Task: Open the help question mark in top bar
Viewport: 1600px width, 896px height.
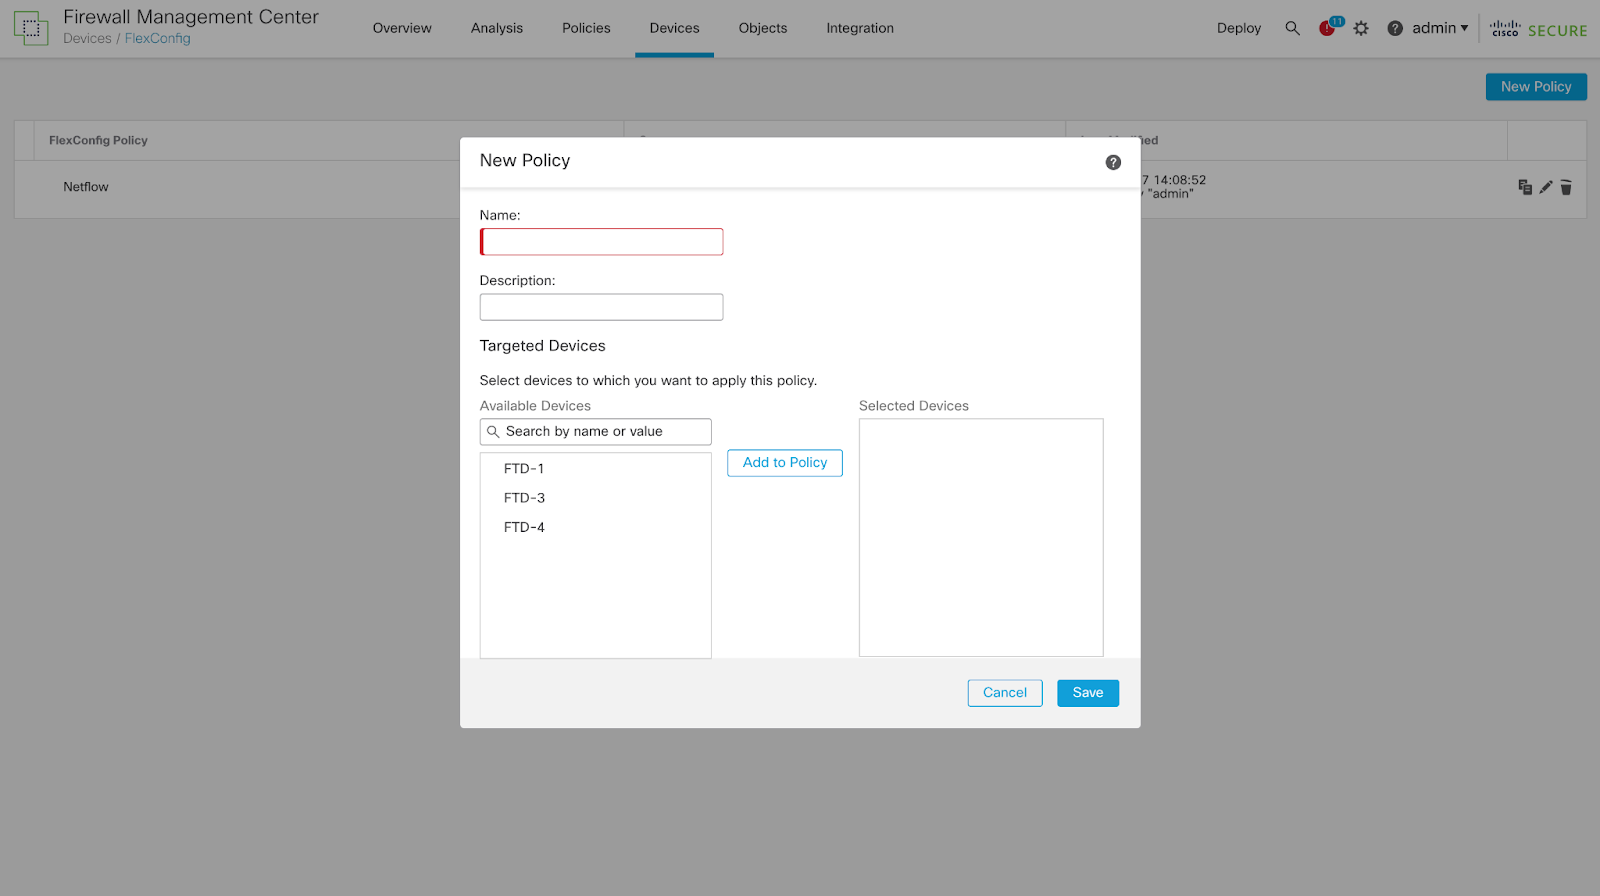Action: tap(1395, 28)
